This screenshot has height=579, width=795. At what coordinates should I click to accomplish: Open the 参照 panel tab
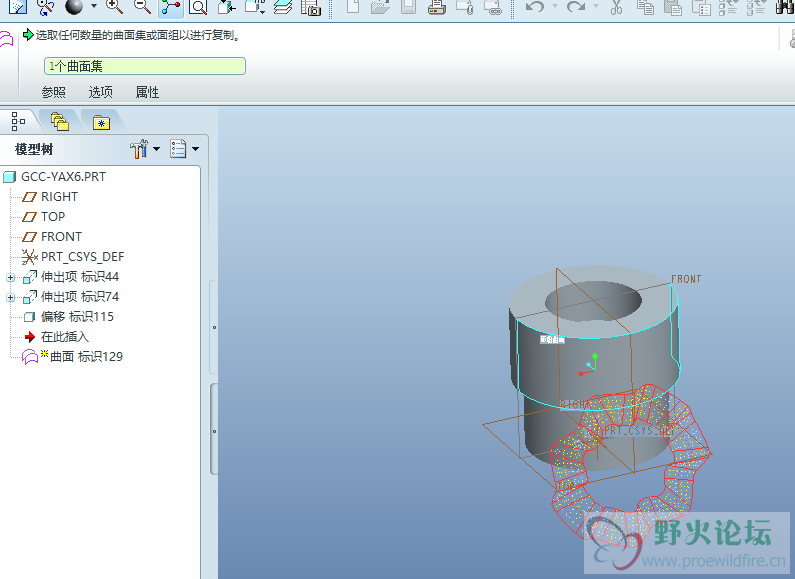[x=54, y=92]
